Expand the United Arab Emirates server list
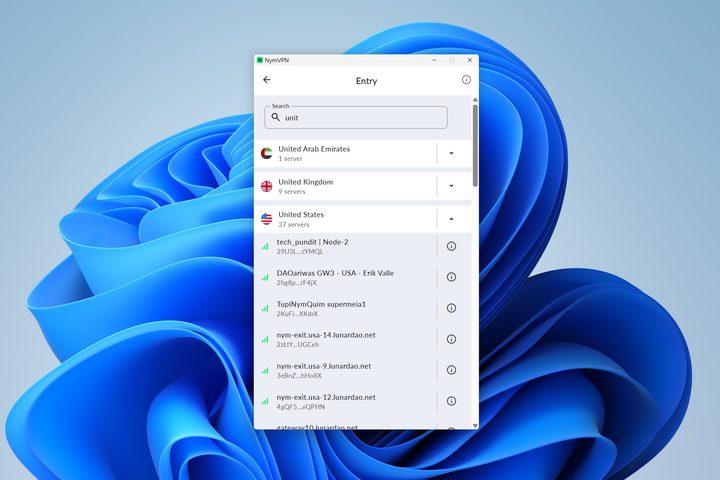This screenshot has height=480, width=720. 451,153
